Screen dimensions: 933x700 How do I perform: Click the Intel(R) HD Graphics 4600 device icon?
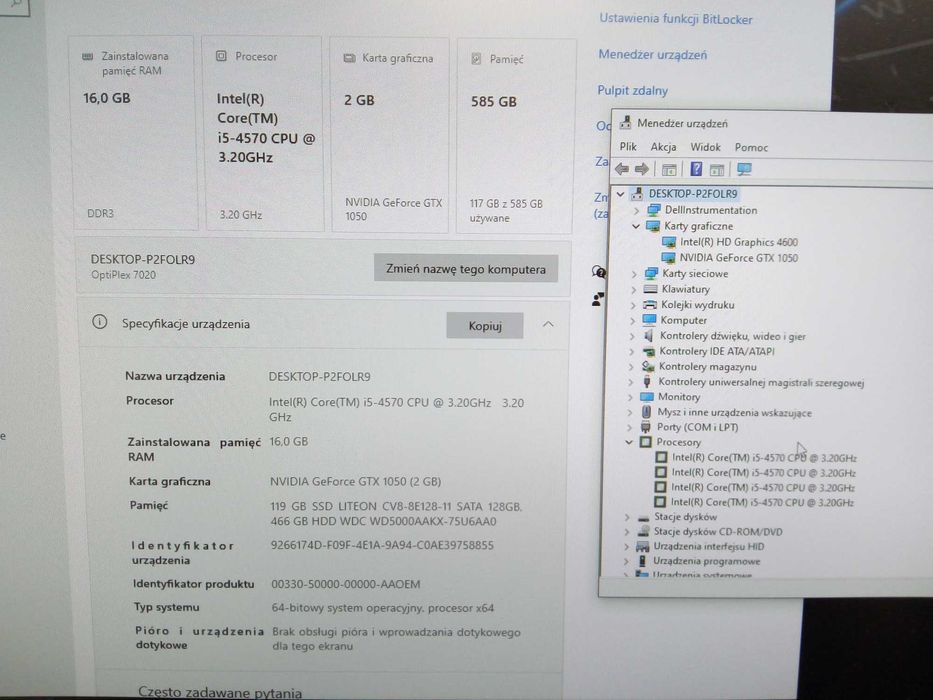pos(669,242)
